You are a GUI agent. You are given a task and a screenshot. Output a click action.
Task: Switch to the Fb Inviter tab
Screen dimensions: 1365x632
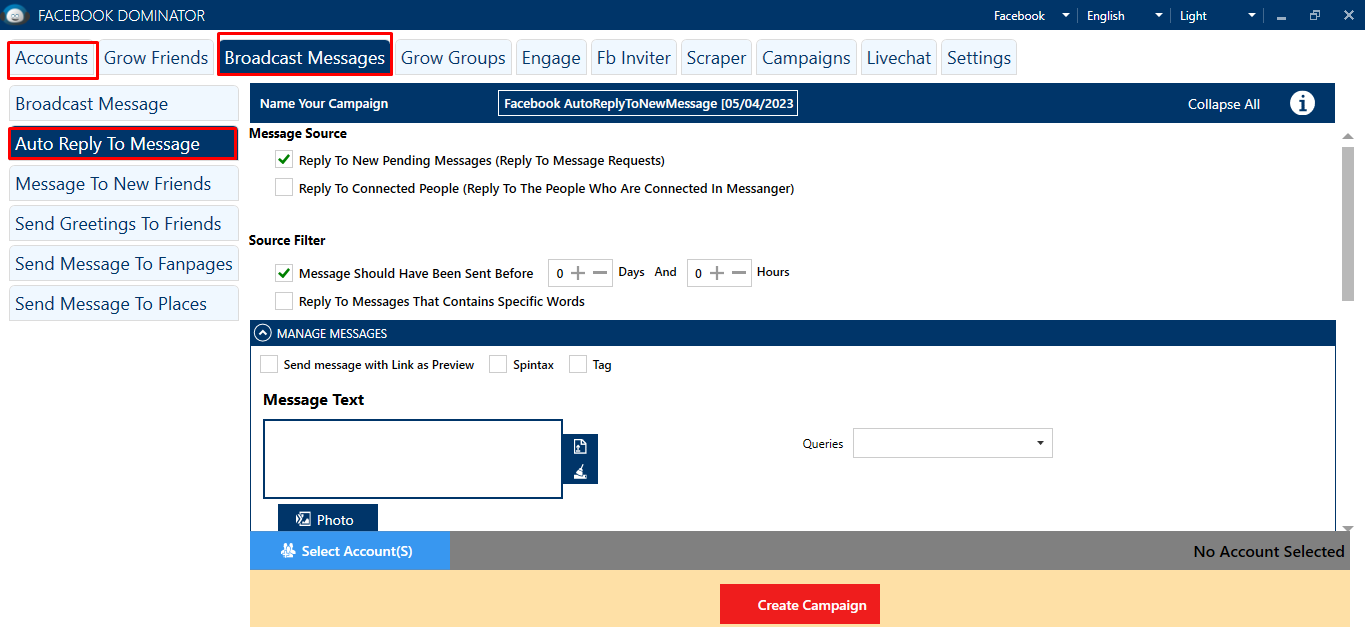(x=634, y=58)
